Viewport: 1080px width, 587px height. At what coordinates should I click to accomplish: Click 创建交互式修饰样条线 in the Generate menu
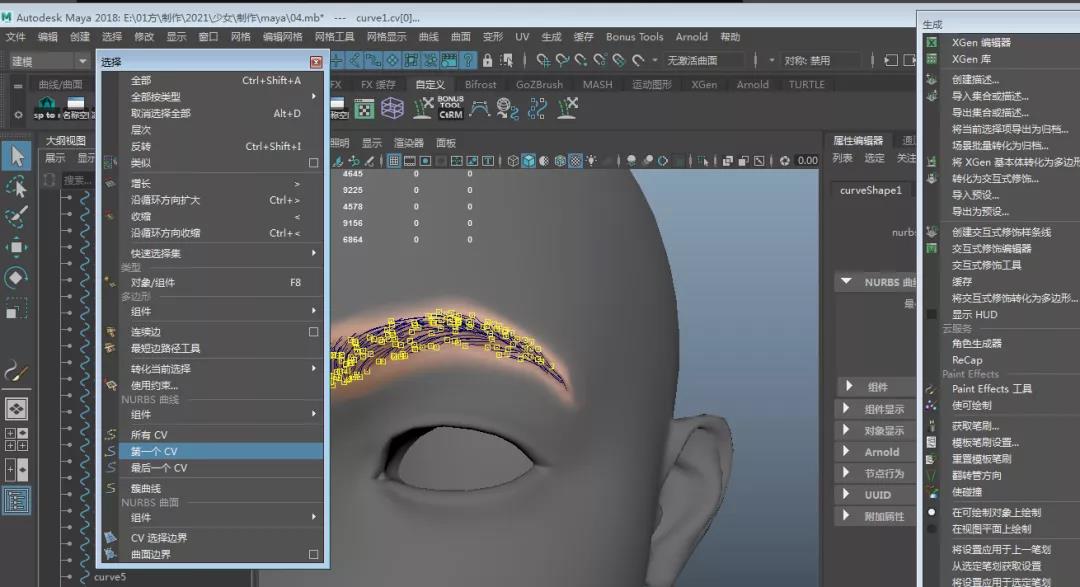click(1001, 232)
